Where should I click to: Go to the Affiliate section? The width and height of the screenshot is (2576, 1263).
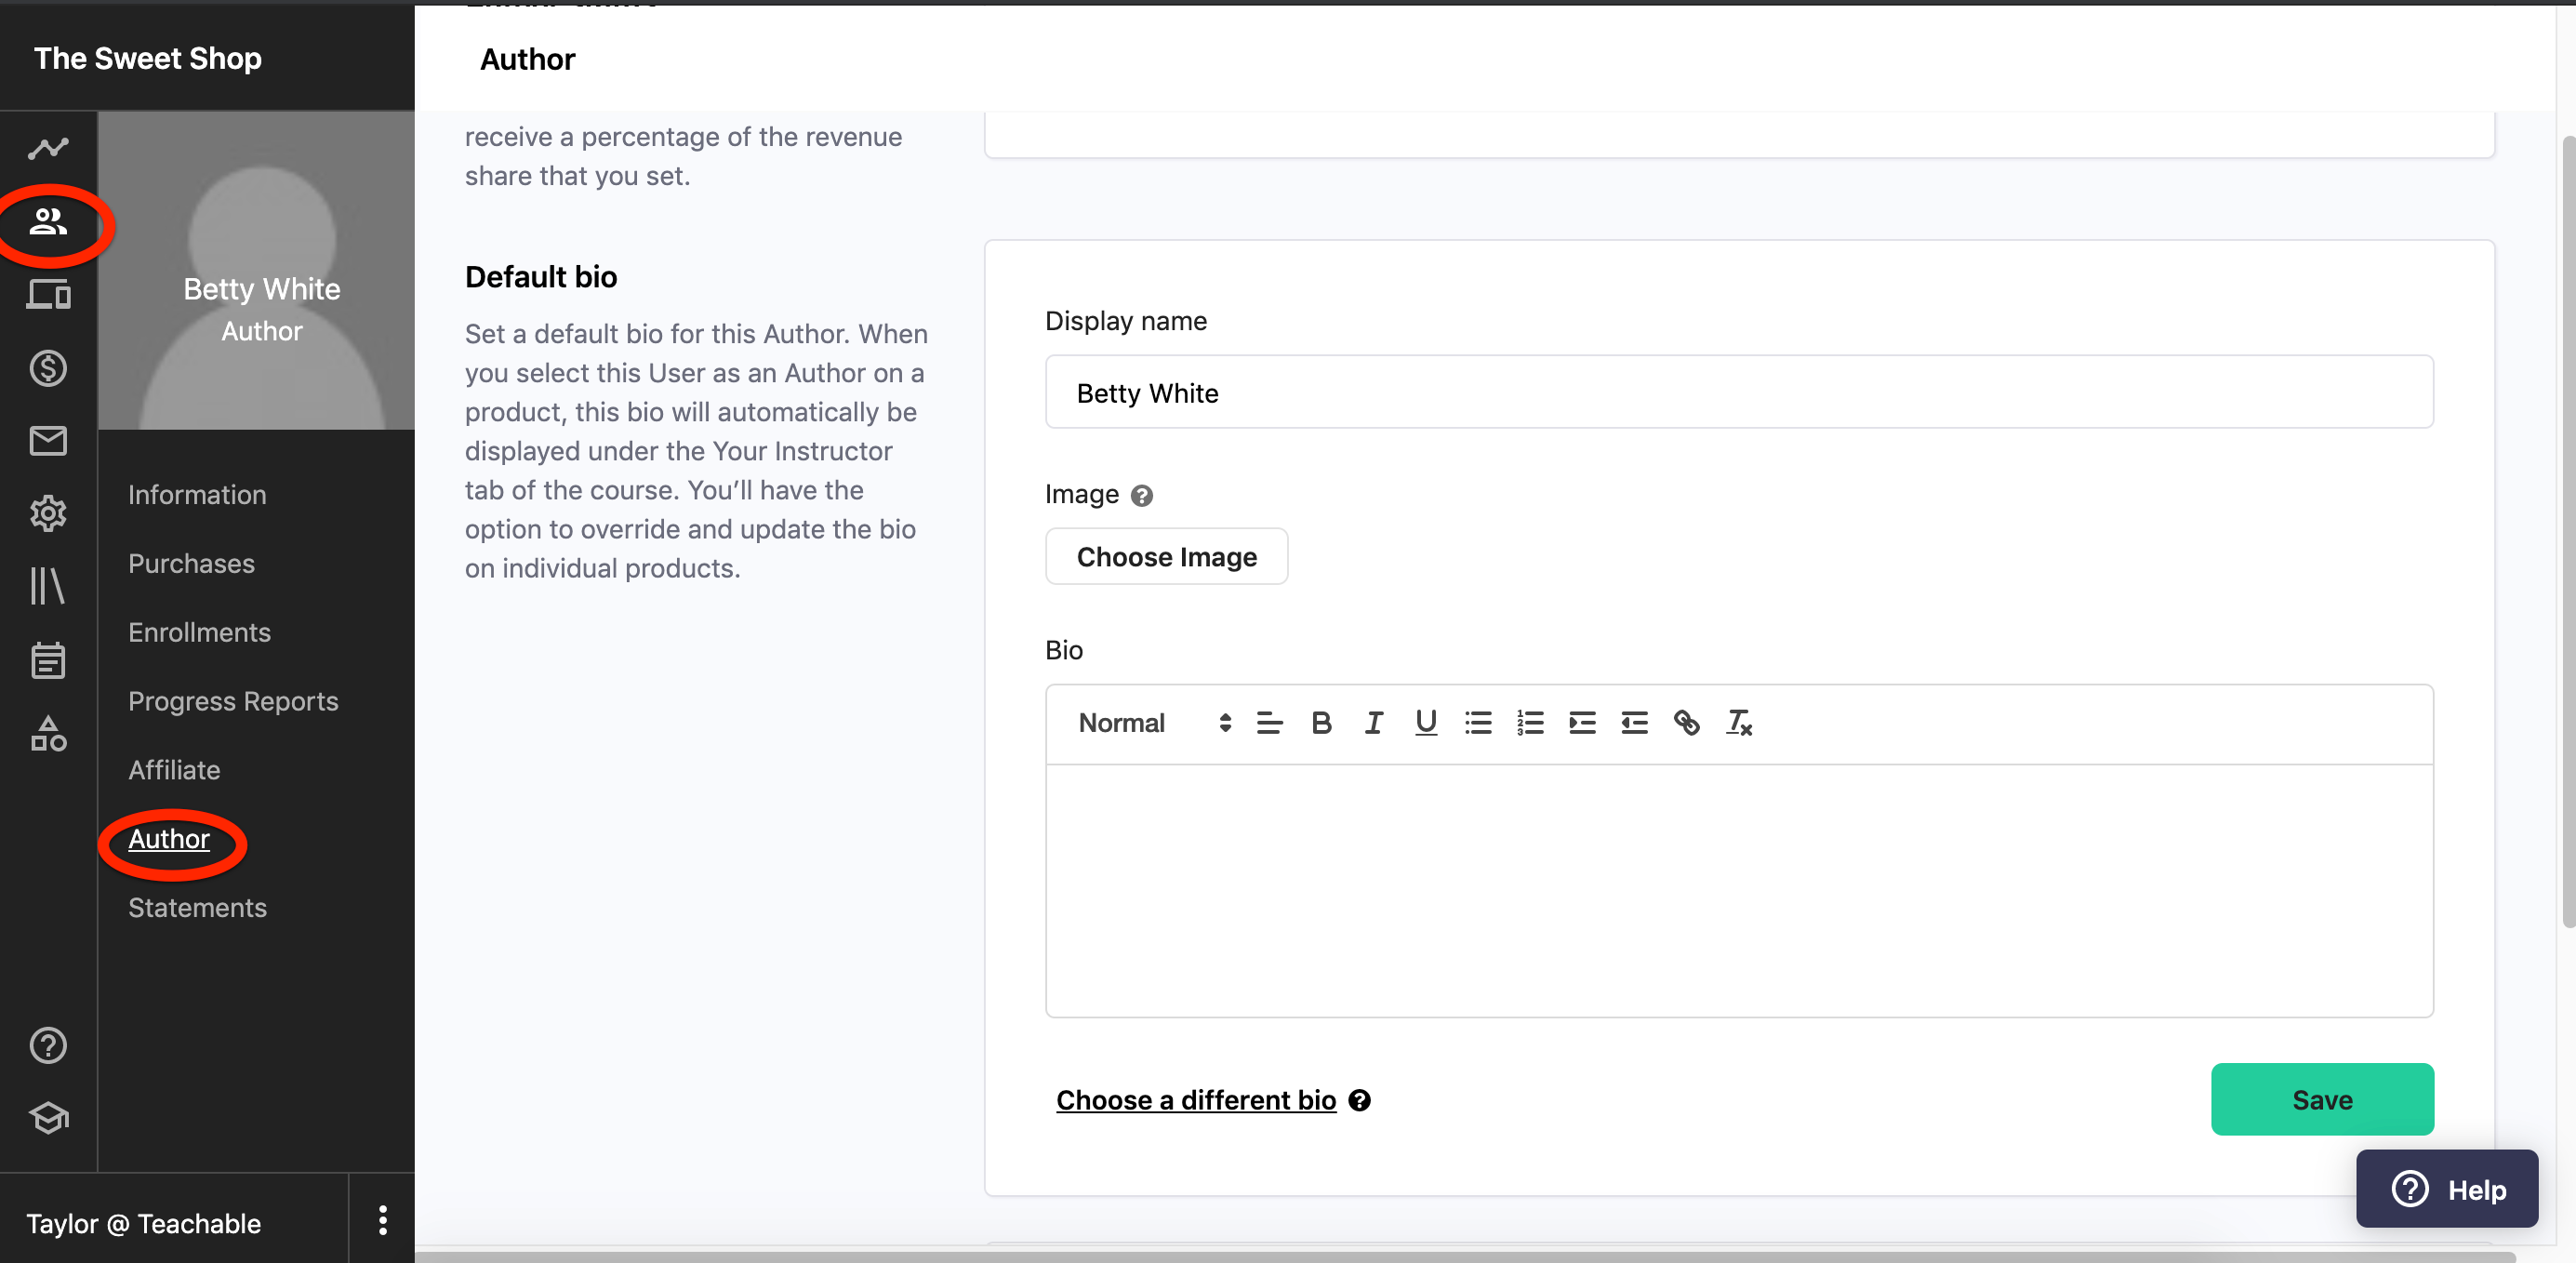(174, 770)
